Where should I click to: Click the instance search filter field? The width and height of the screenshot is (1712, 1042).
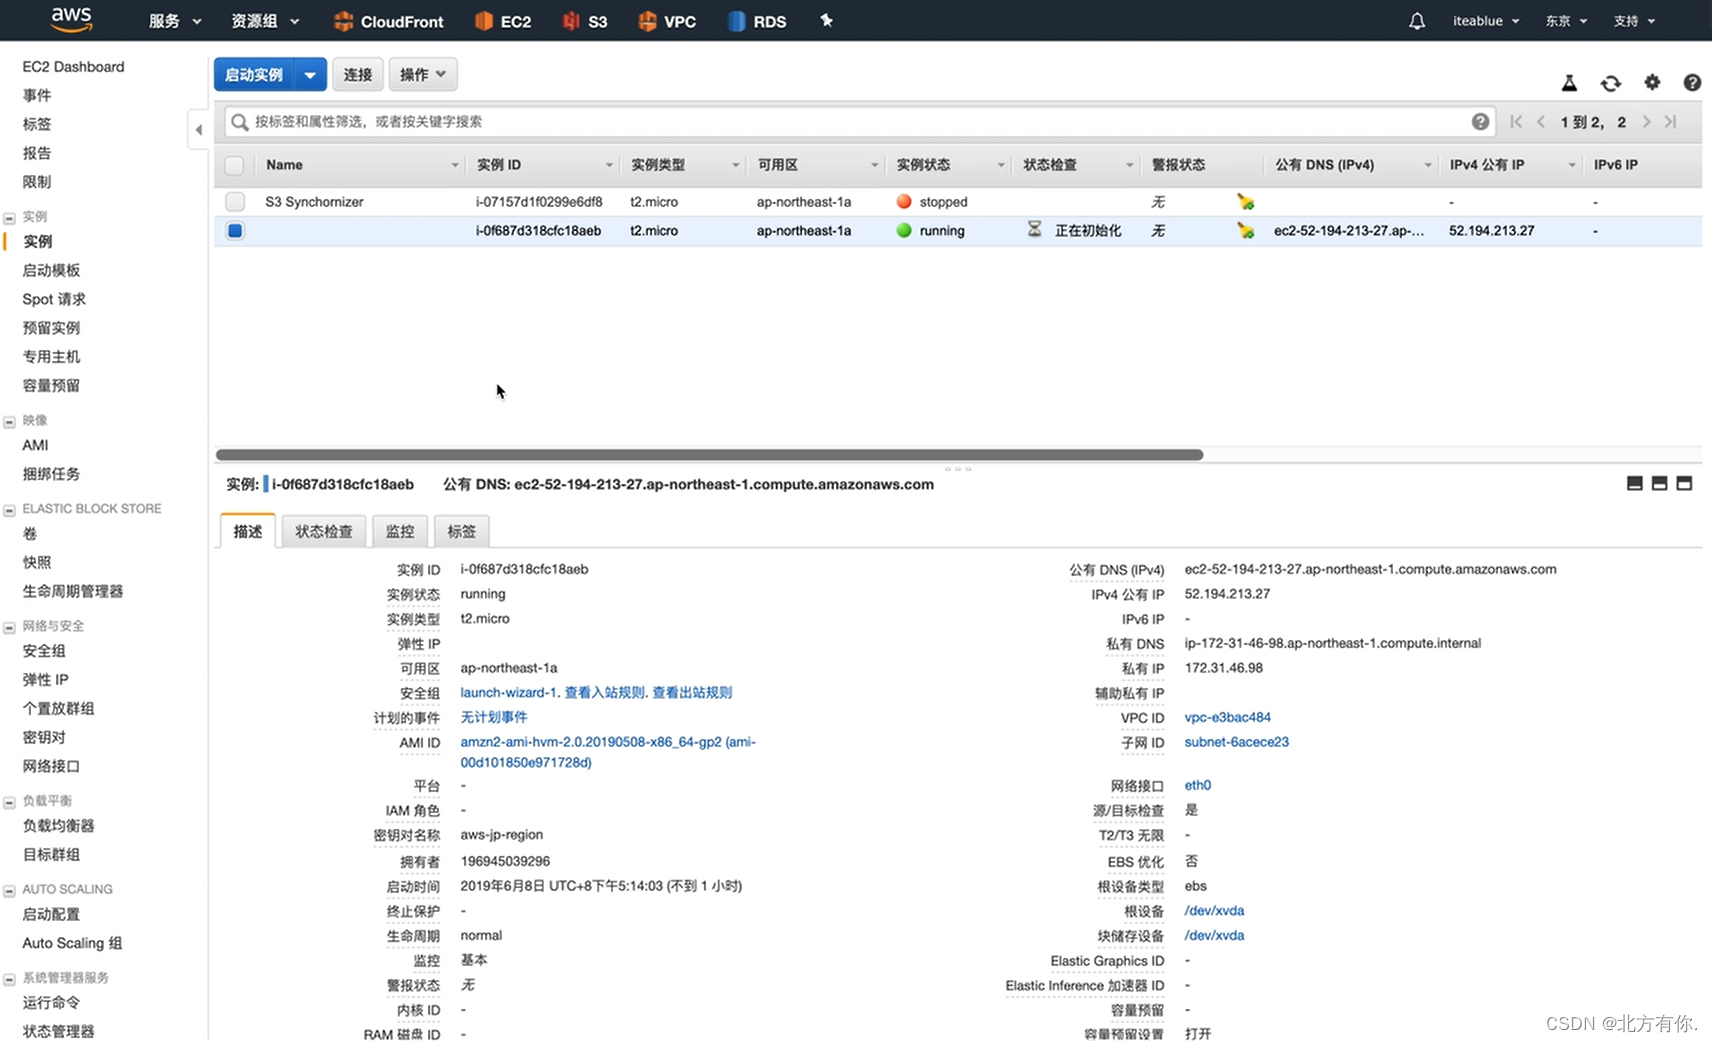[859, 121]
